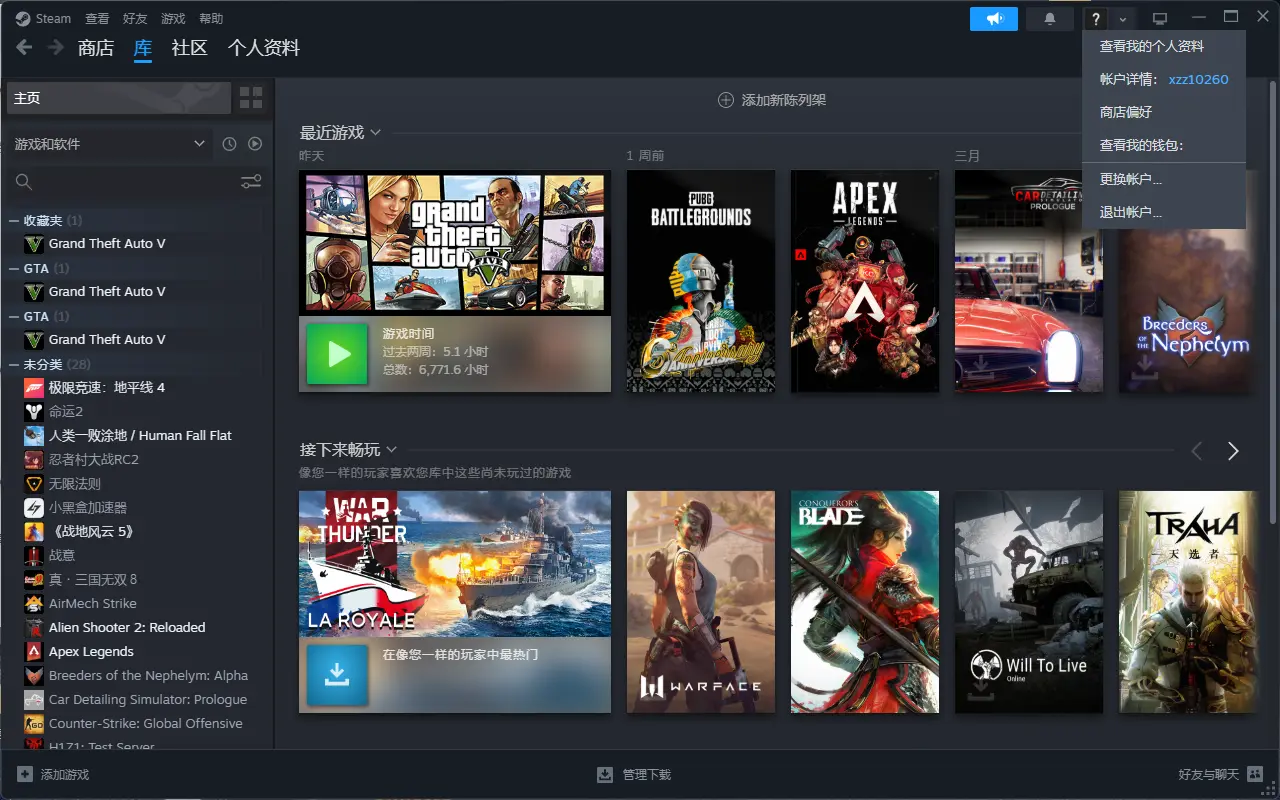This screenshot has width=1280, height=800.
Task: Toggle the ready-to-play filter icon
Action: [255, 144]
